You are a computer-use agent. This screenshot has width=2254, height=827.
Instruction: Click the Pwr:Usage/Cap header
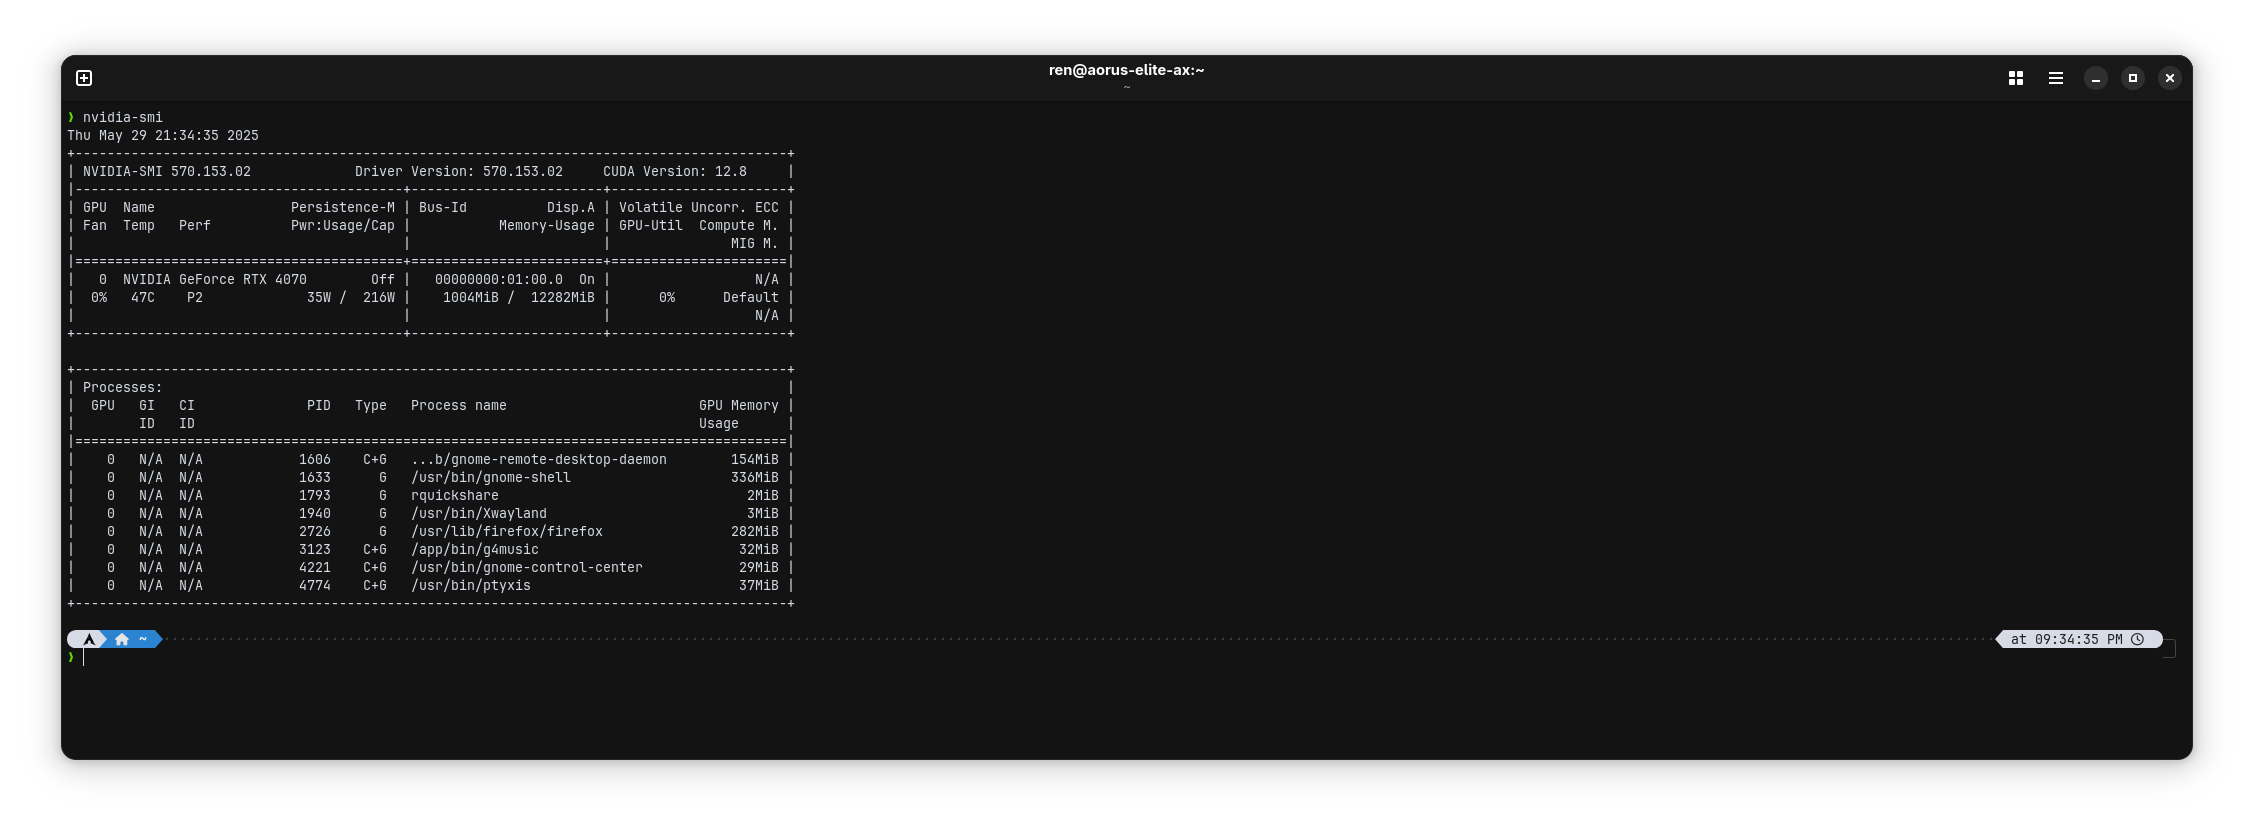pyautogui.click(x=343, y=225)
